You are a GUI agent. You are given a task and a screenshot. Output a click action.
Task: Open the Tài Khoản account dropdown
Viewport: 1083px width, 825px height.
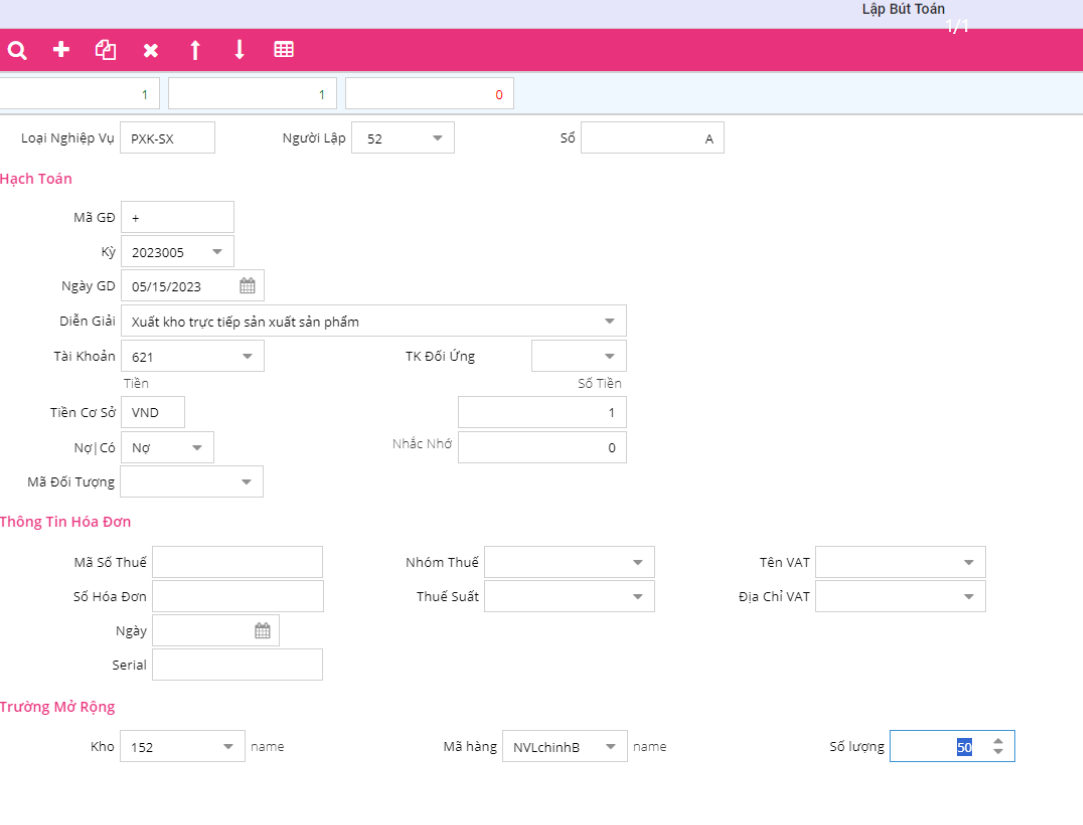(247, 357)
